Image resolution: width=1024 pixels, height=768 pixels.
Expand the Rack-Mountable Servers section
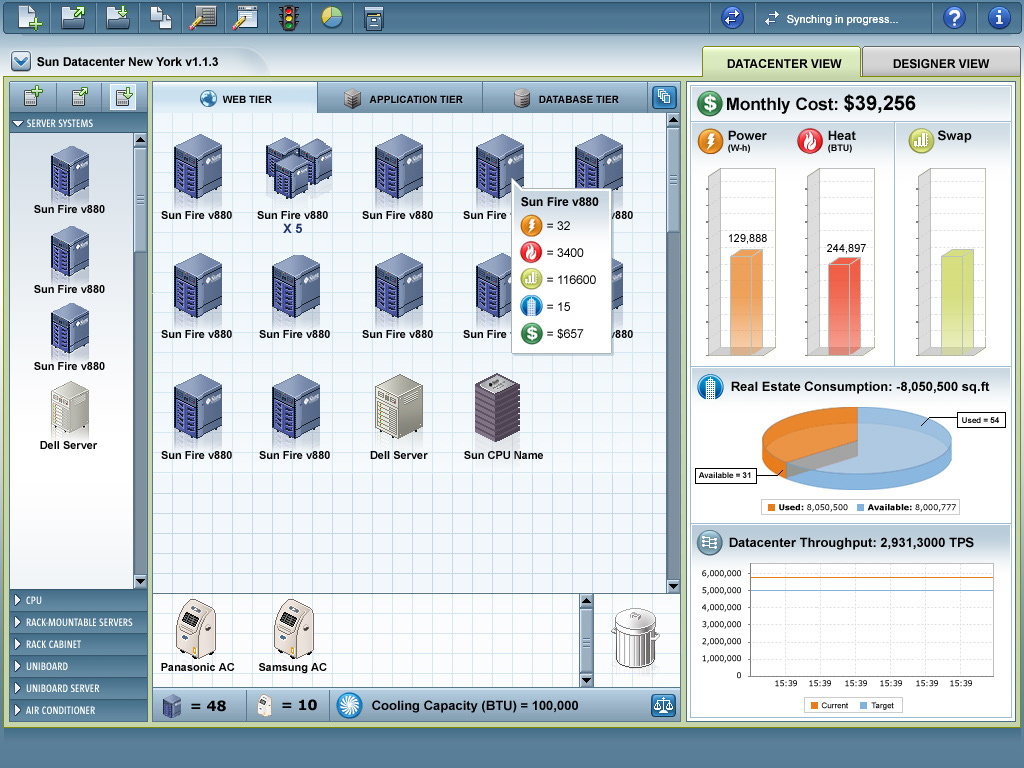tap(78, 622)
